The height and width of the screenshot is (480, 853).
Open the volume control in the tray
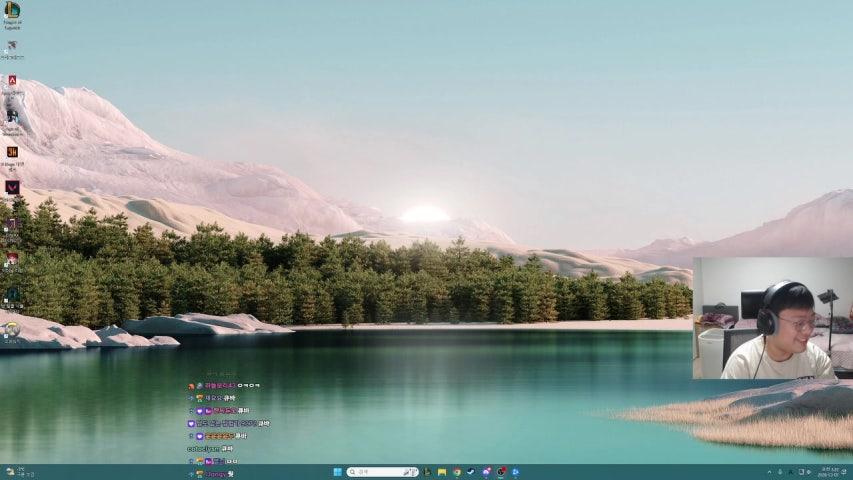(808, 472)
